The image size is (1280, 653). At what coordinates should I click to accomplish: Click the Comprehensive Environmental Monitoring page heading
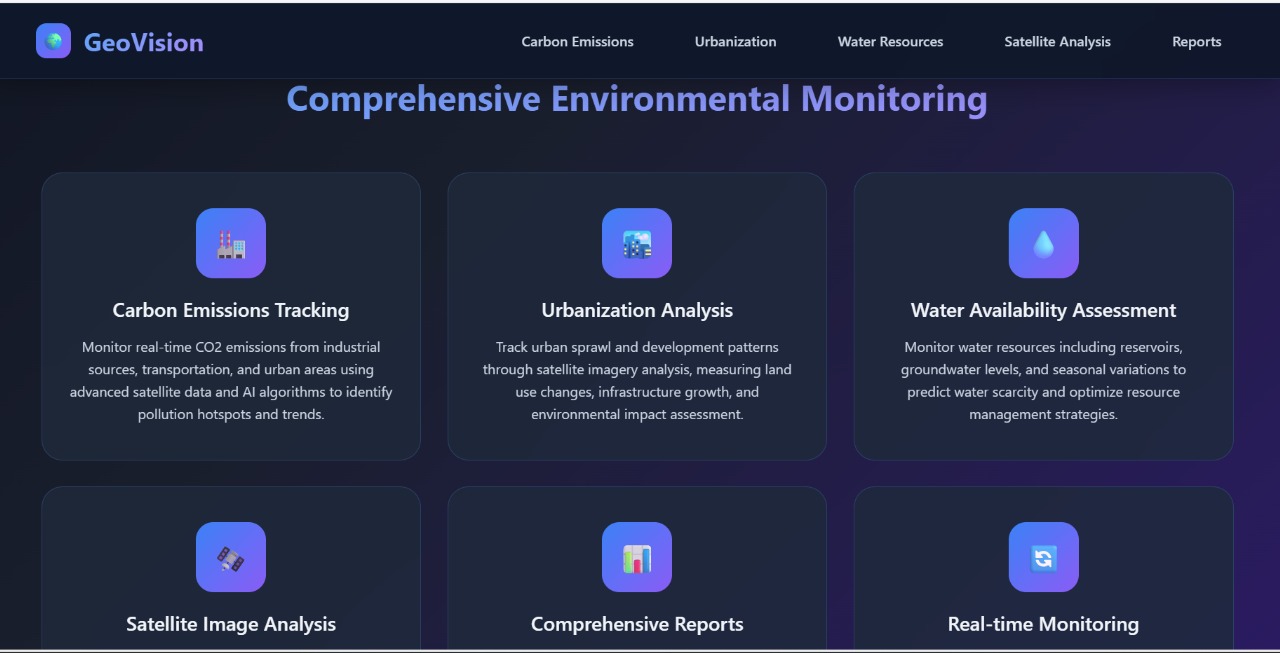coord(637,99)
